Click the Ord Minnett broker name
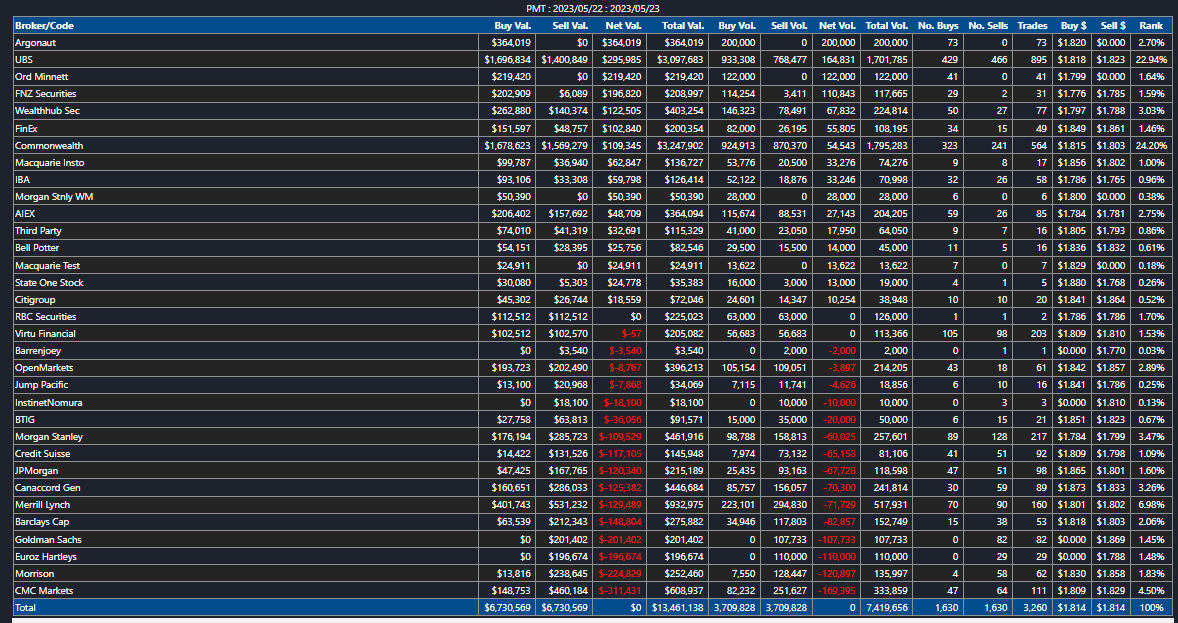Screen dimensions: 1178x623 click(40, 77)
